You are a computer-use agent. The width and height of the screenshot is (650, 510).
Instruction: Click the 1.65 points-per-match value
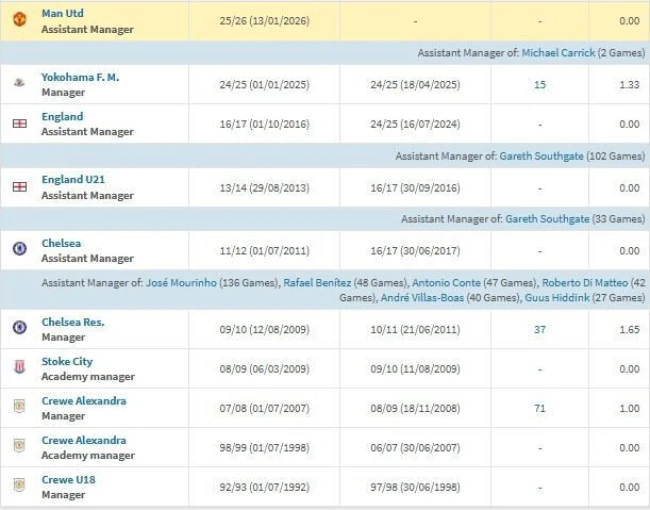629,330
